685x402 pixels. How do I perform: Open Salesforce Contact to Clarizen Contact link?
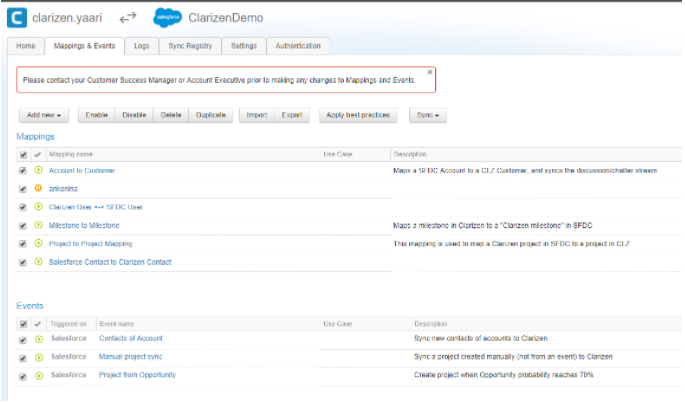point(110,262)
